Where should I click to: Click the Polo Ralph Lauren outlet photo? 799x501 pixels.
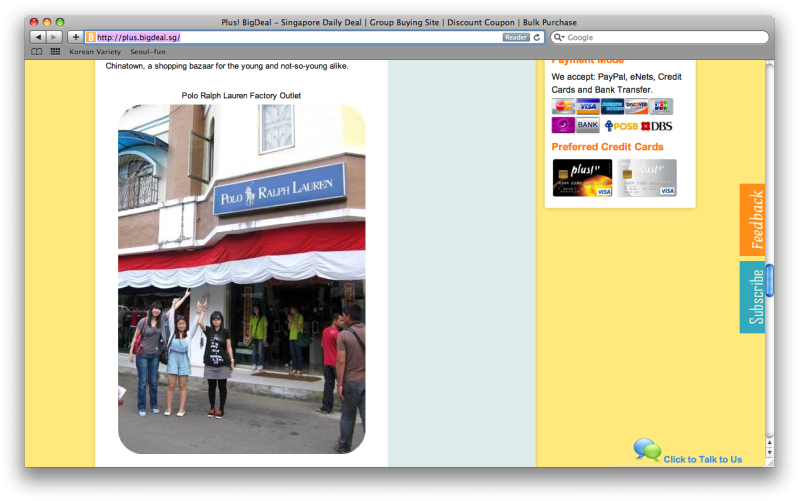(242, 279)
